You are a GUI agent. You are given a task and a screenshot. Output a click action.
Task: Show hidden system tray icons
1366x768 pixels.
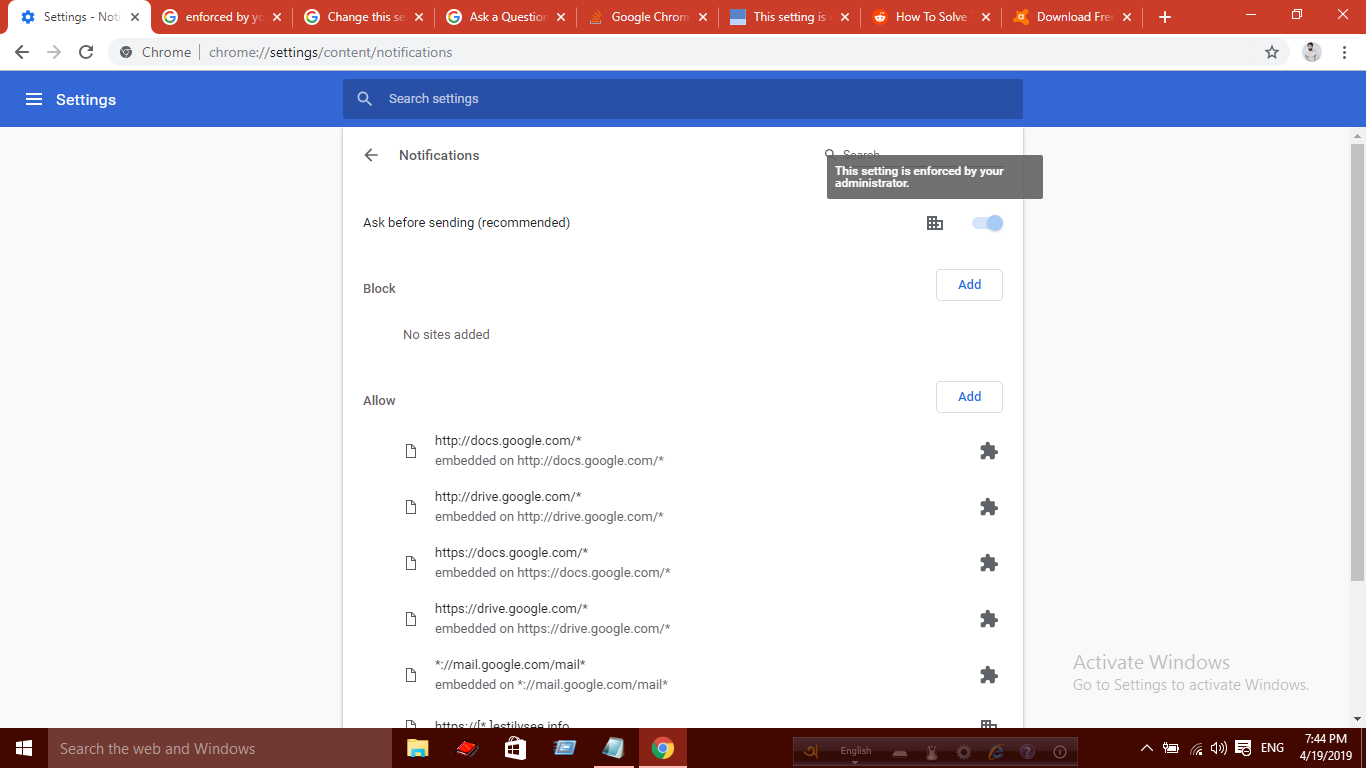[1146, 748]
